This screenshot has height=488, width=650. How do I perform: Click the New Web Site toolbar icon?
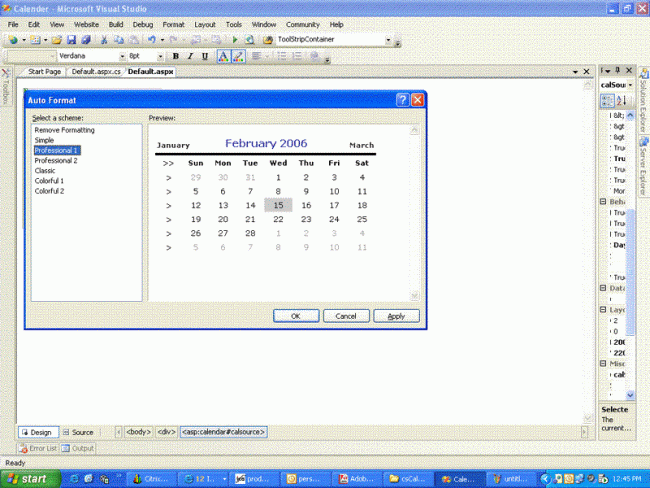13,40
